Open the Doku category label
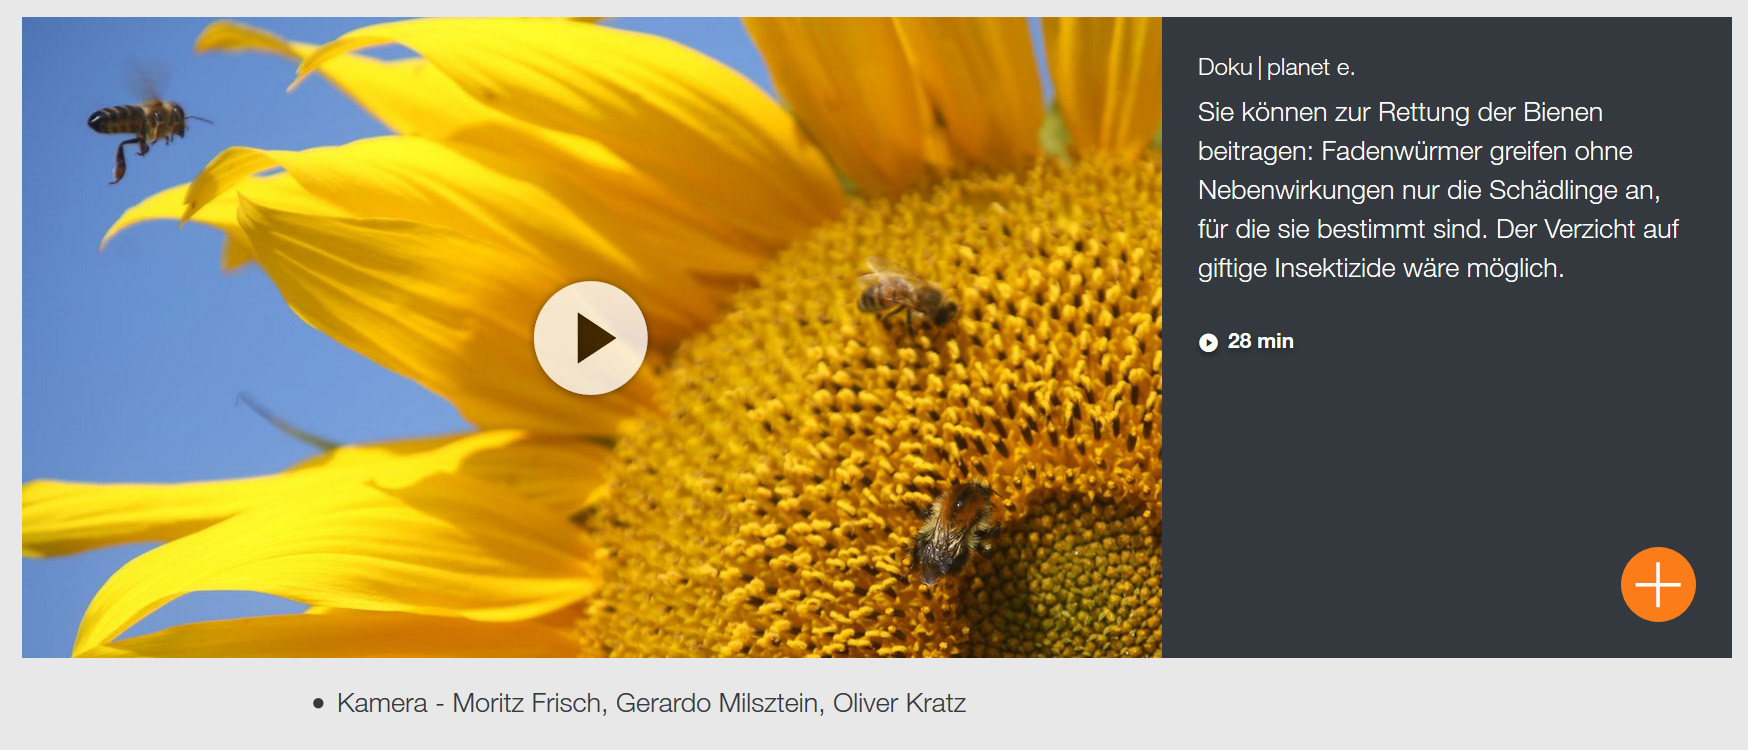This screenshot has width=1748, height=750. pyautogui.click(x=1225, y=67)
